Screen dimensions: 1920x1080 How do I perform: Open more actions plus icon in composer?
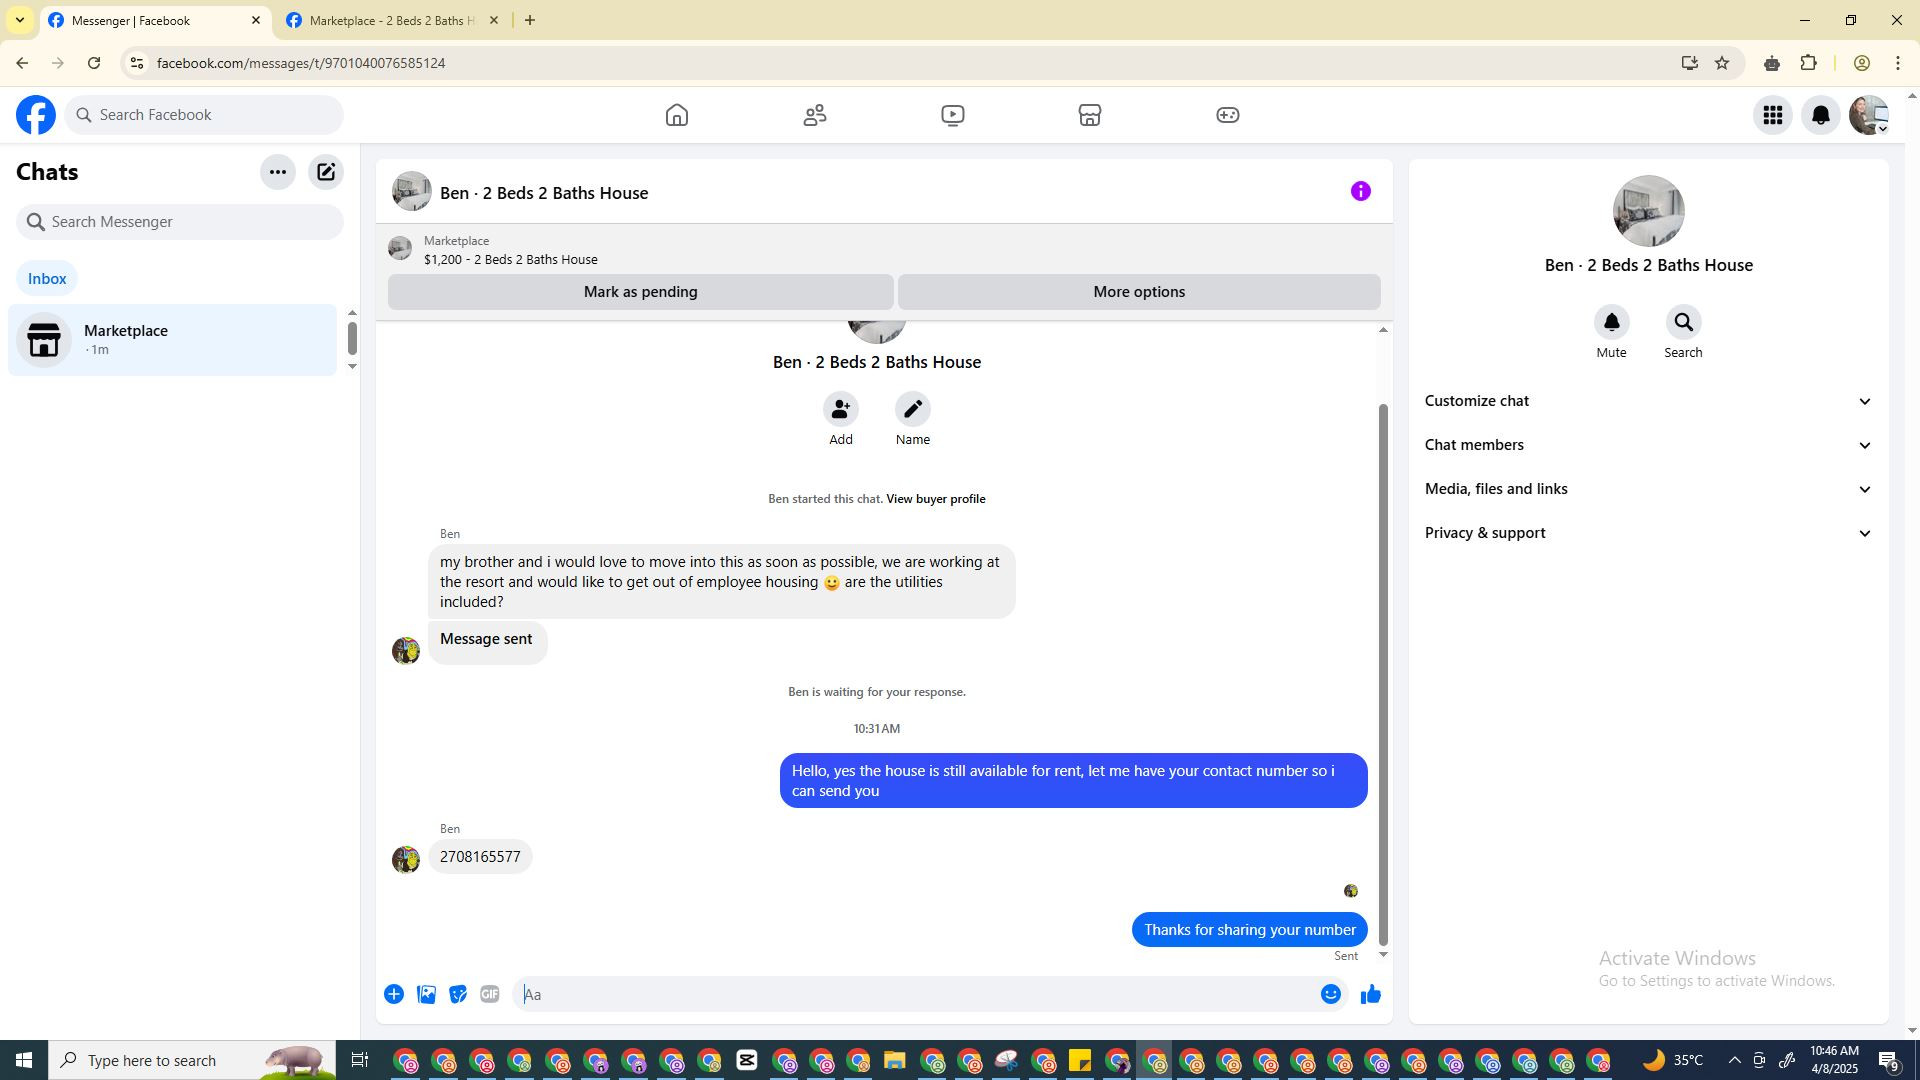(x=394, y=994)
